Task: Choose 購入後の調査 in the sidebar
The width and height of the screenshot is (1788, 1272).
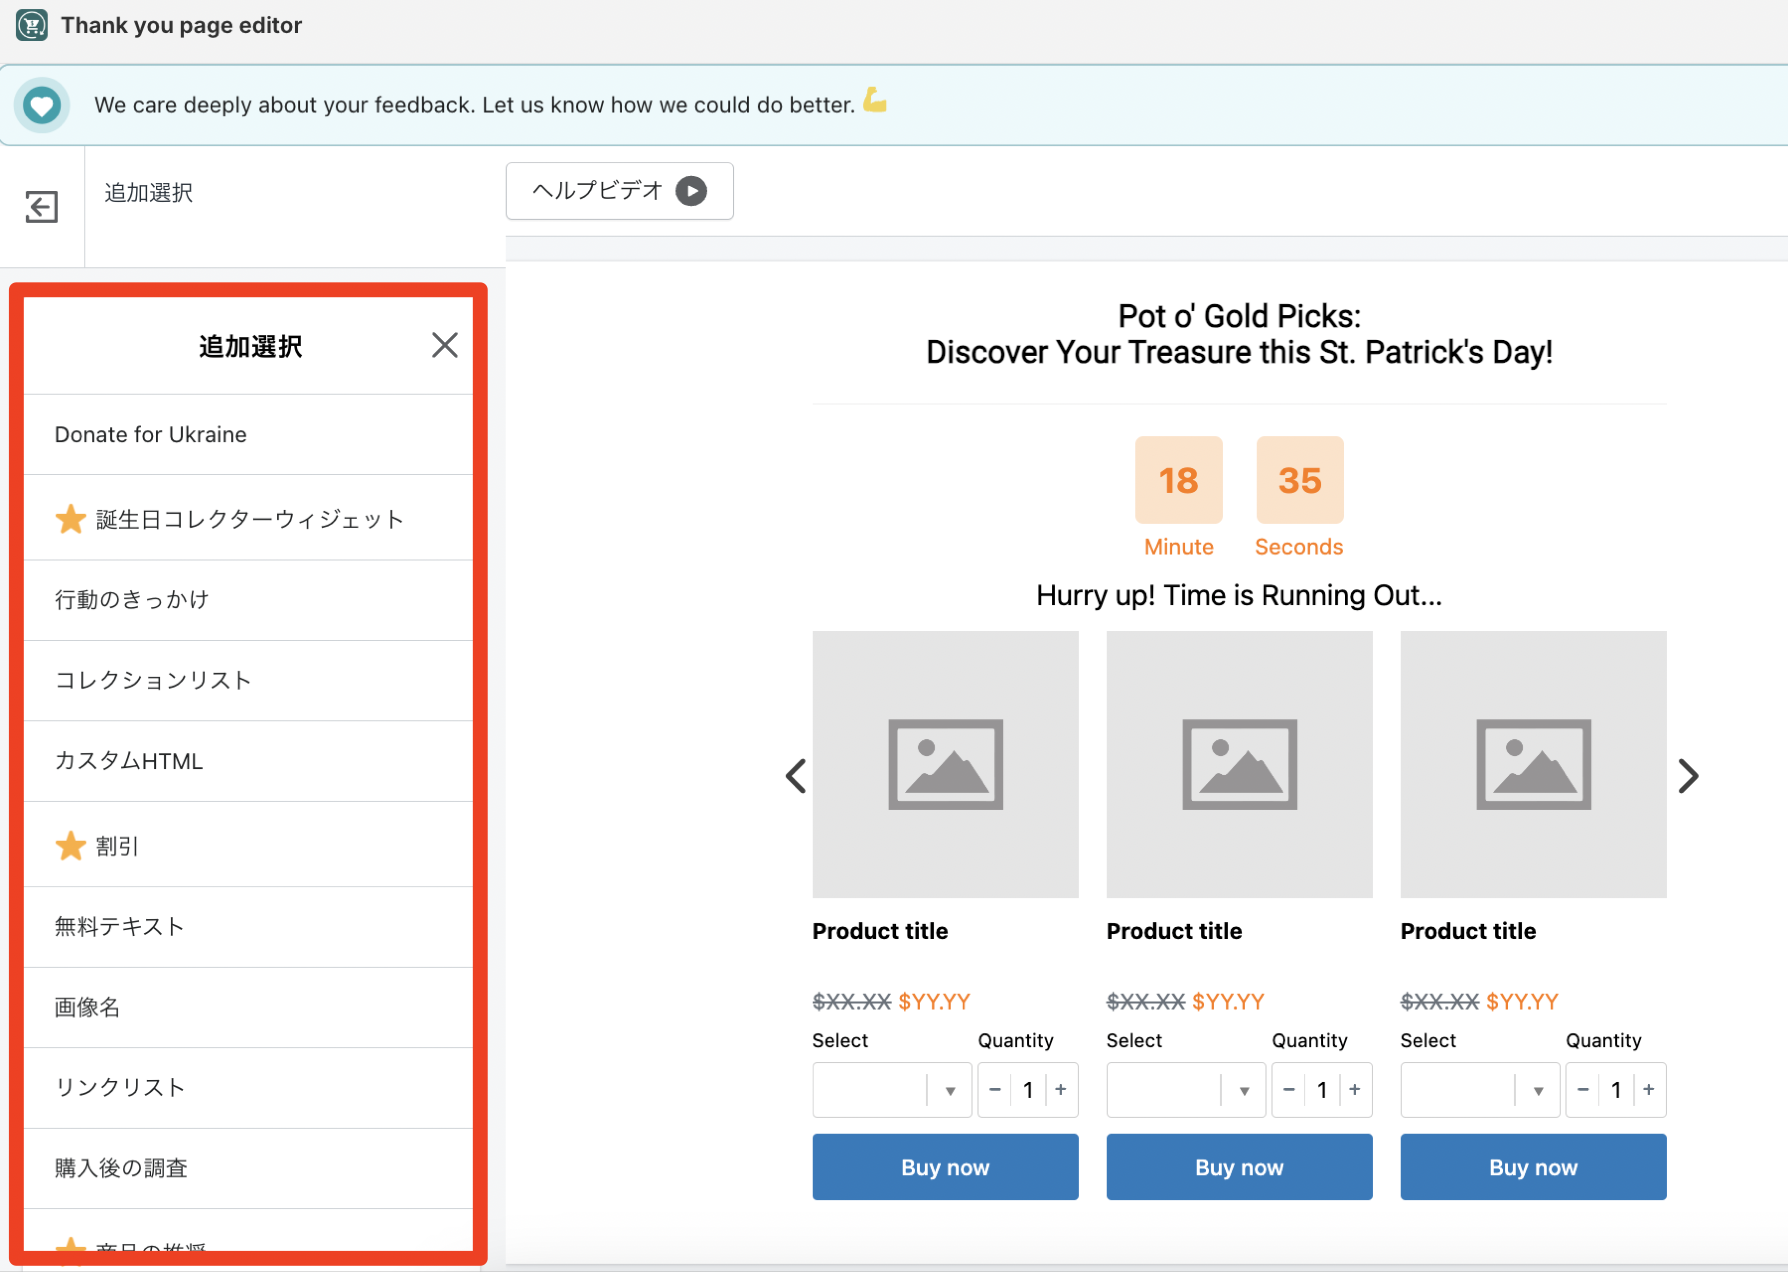Action: tap(121, 1168)
